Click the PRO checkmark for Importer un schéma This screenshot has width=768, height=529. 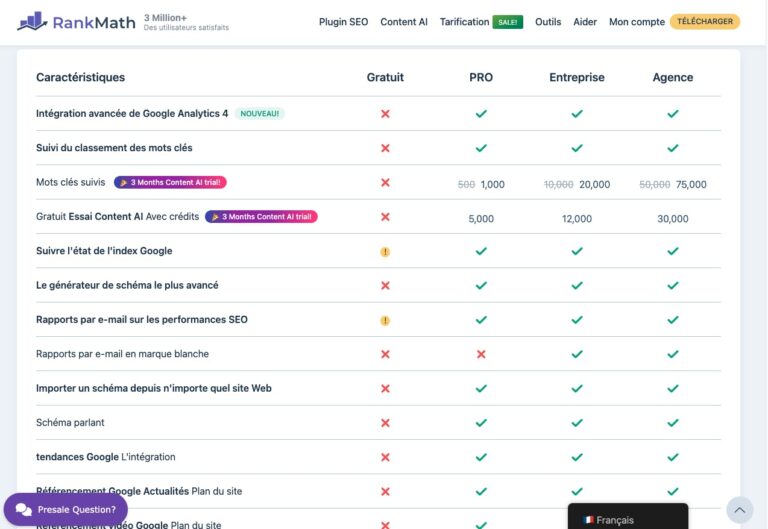tap(481, 388)
